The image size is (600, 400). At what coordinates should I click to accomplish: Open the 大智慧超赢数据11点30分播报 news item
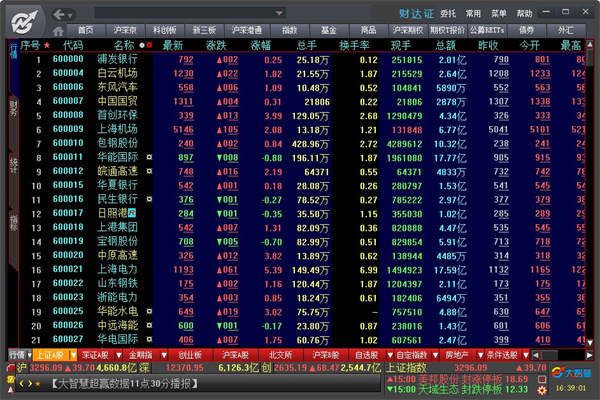[x=125, y=383]
